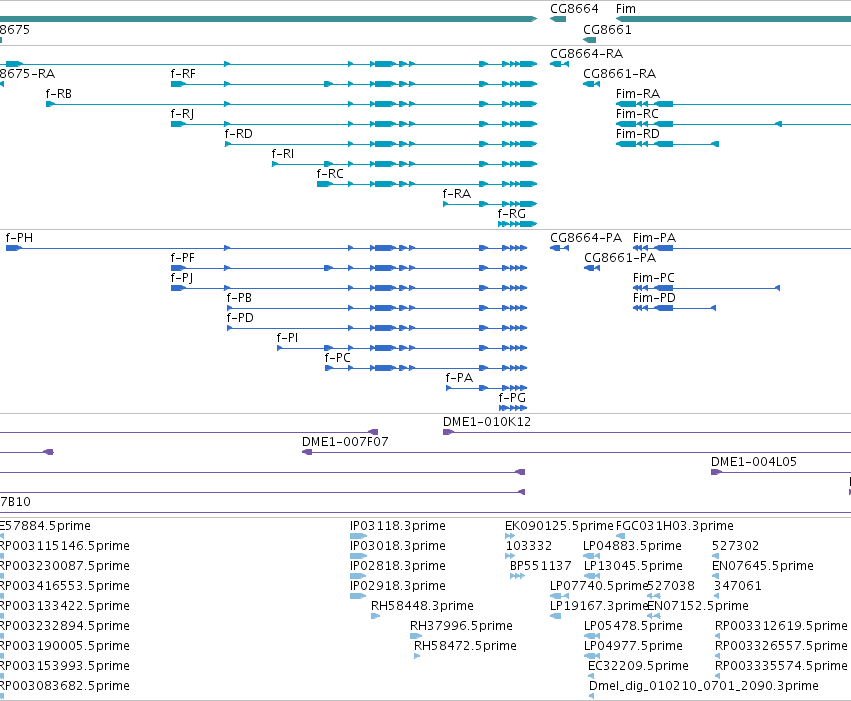
Task: Select the CG8661-PA protein label
Action: tap(620, 258)
